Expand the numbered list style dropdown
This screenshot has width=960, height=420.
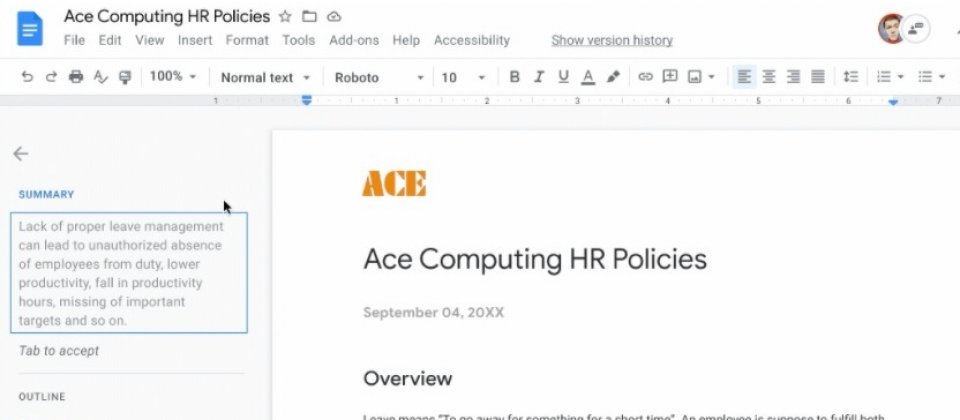coord(901,77)
